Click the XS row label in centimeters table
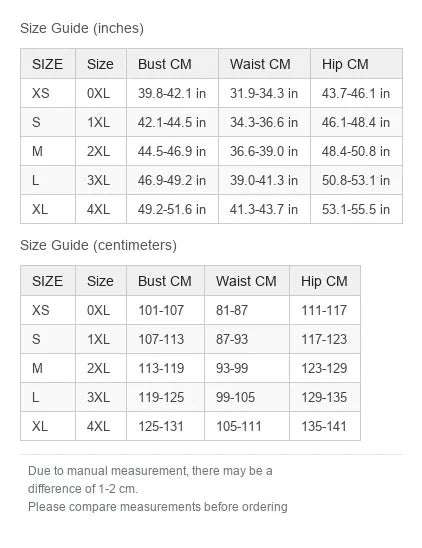Screen dimensions: 422x548 pos(48,310)
